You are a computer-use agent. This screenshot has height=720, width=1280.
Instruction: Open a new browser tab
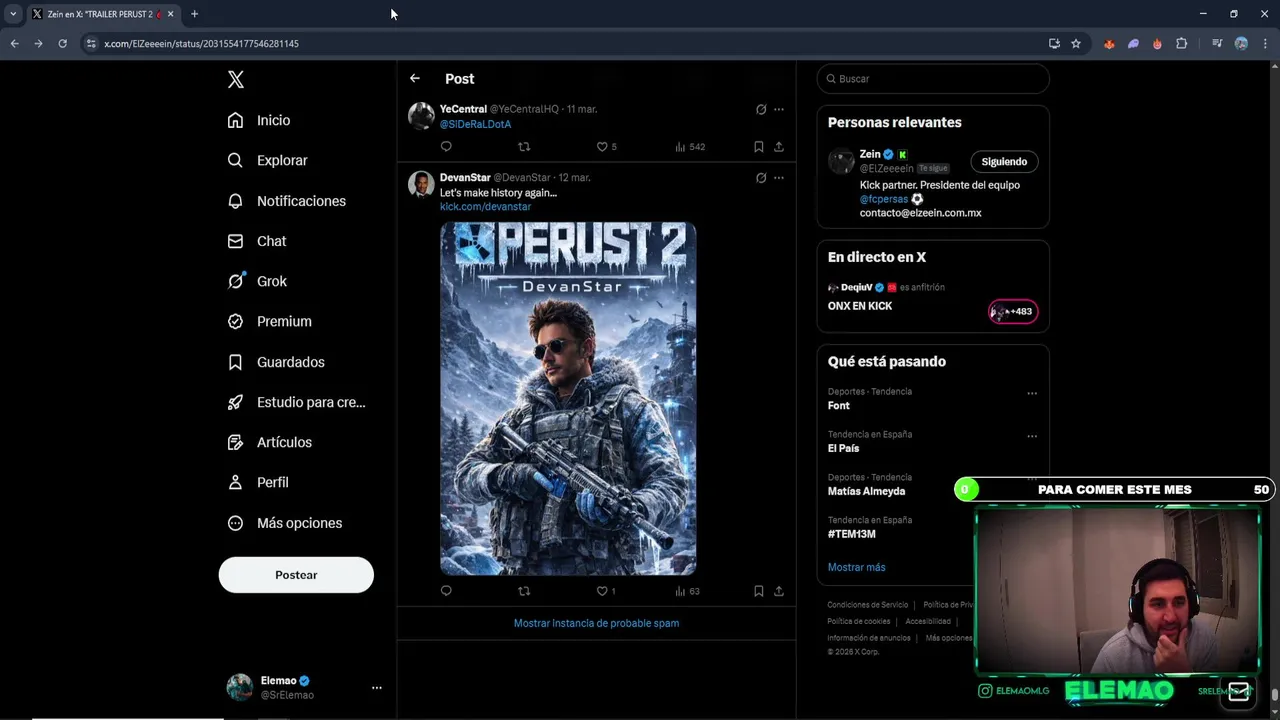click(194, 14)
